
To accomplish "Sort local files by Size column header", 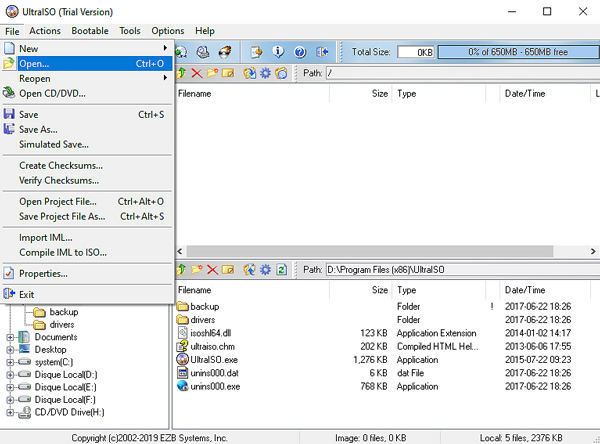I will [379, 289].
